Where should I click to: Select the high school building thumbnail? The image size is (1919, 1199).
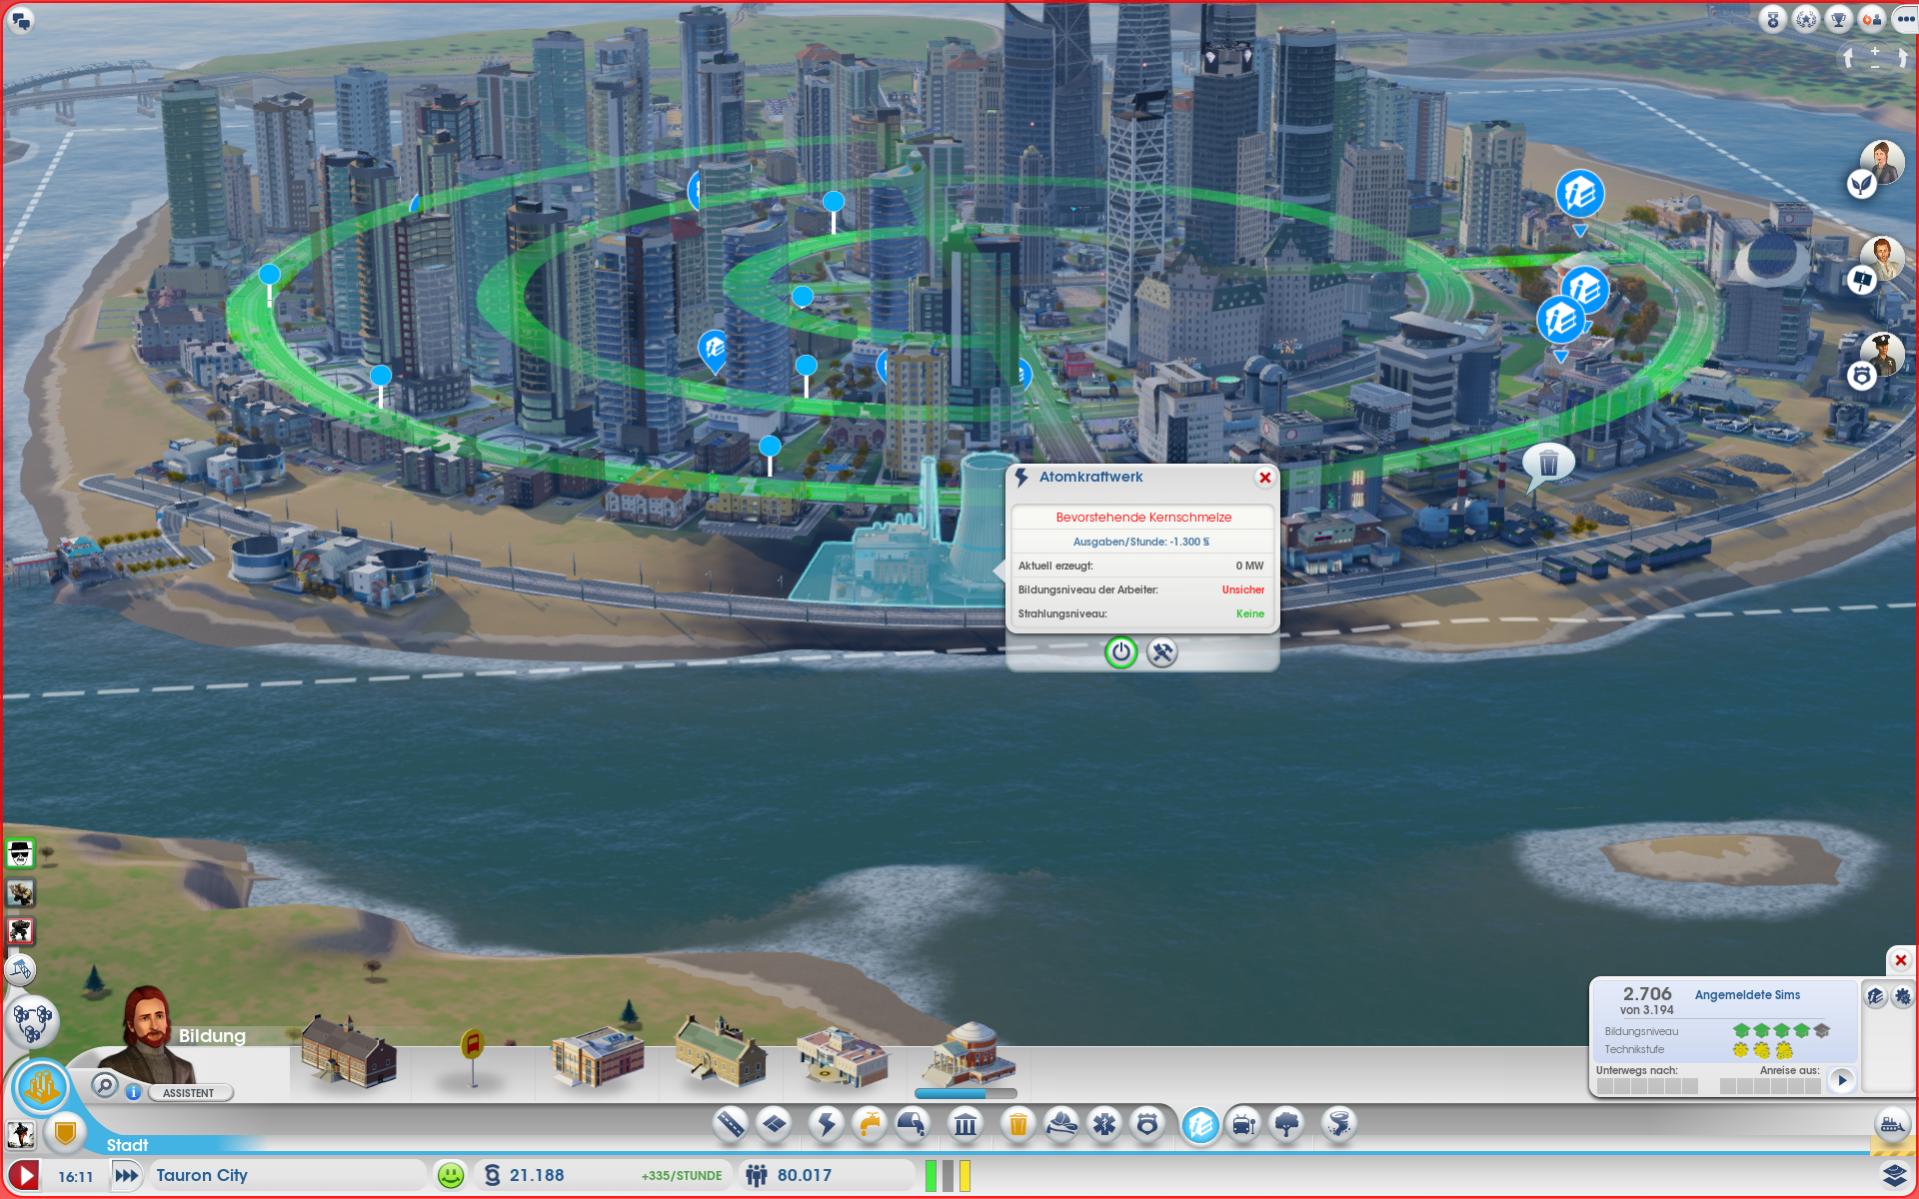[x=597, y=1057]
